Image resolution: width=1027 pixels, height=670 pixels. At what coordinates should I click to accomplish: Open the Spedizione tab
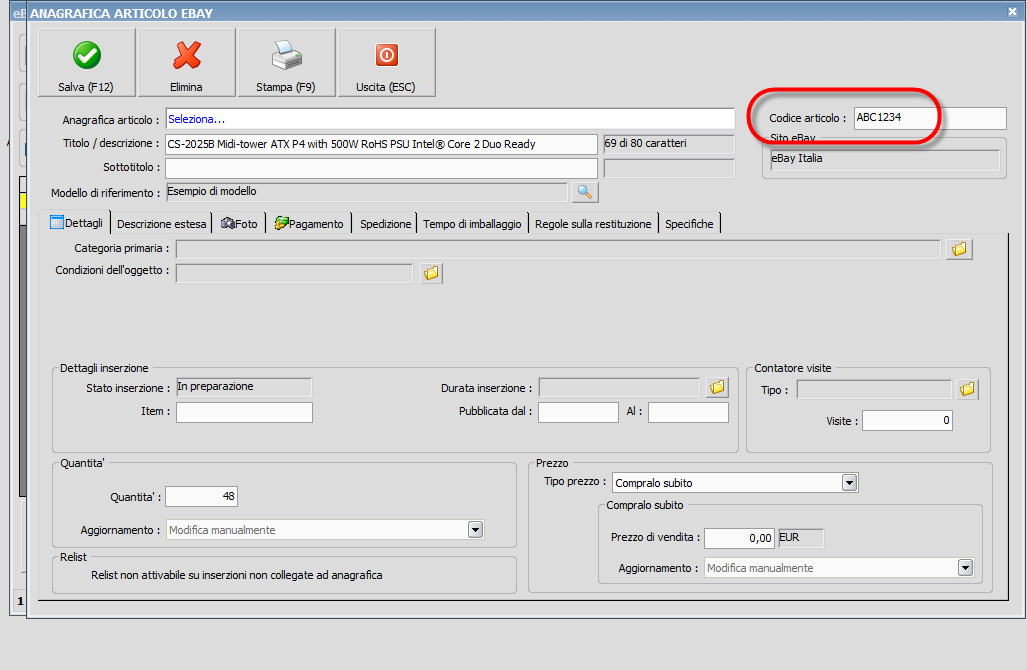tap(385, 224)
